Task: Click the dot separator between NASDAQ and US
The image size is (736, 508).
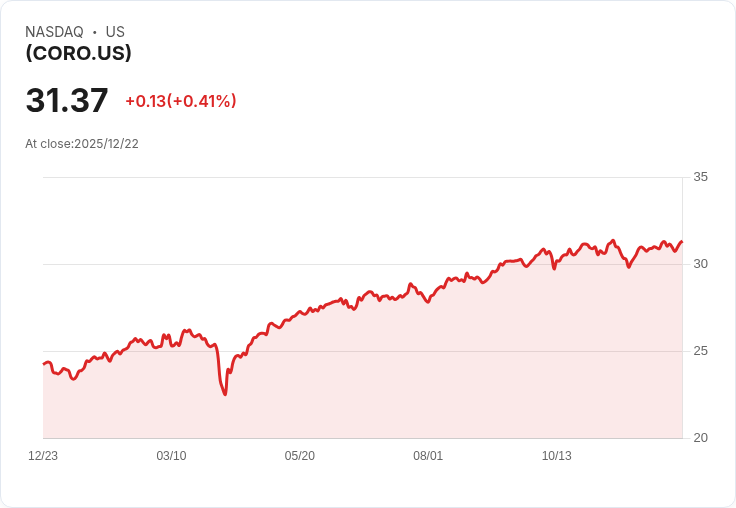Action: [x=94, y=32]
